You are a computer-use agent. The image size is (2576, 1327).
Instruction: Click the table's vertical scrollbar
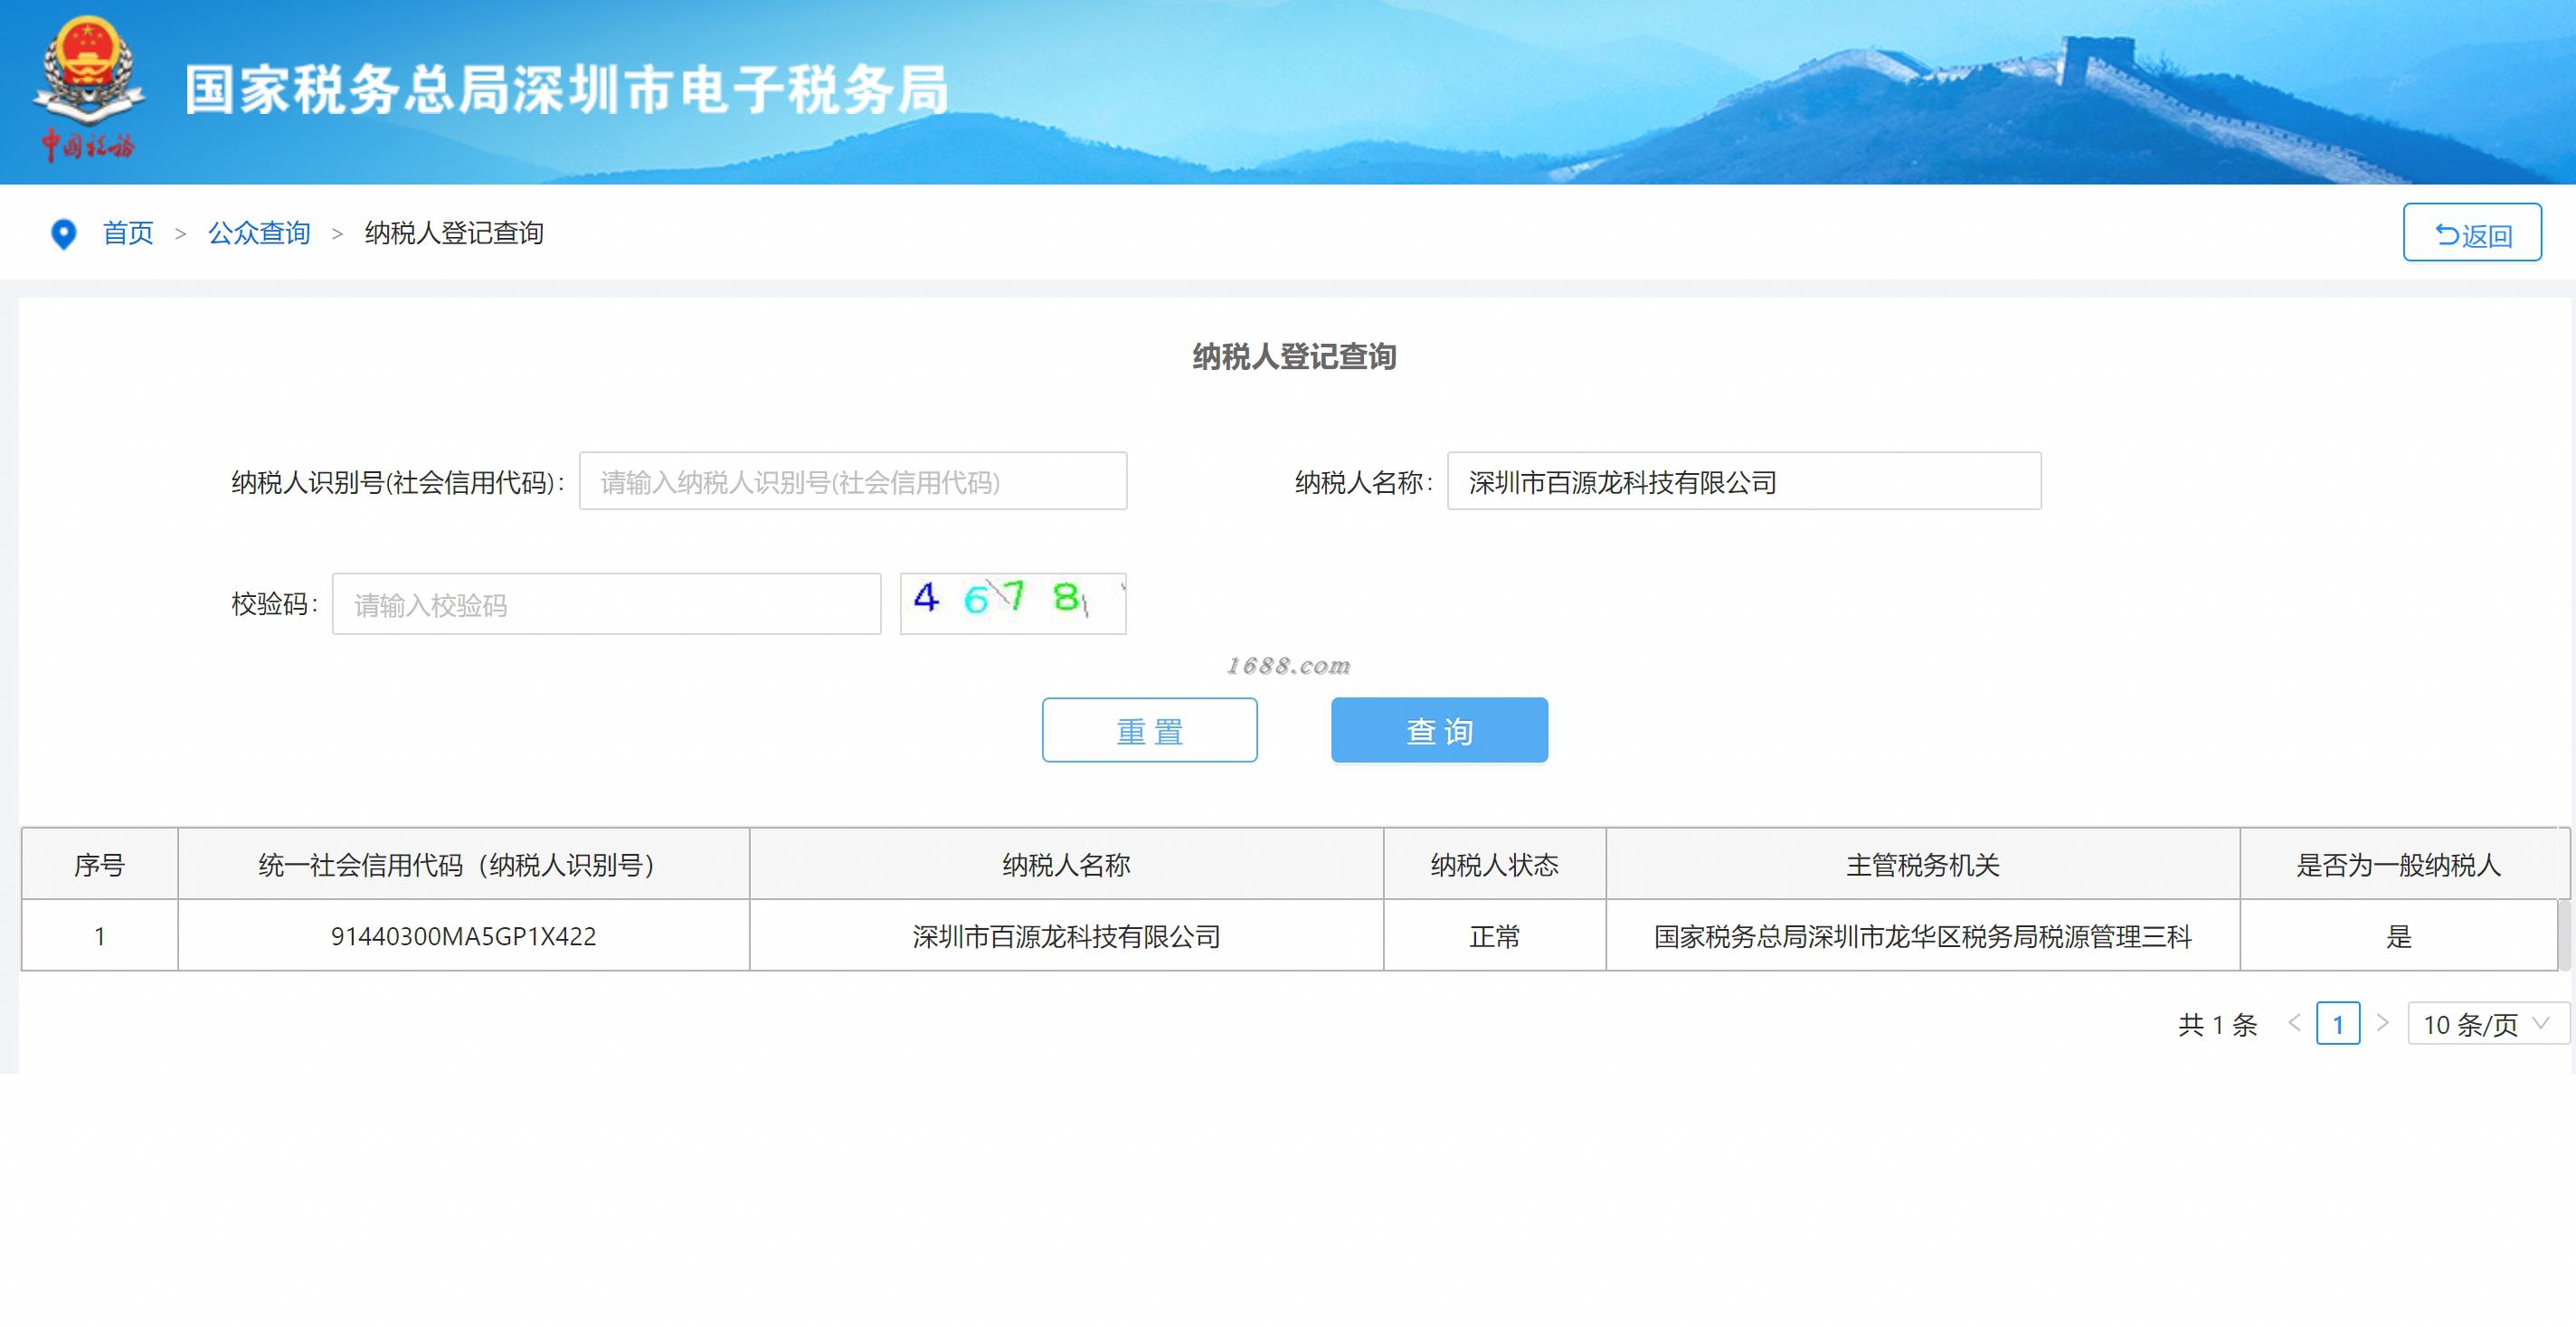(2564, 935)
